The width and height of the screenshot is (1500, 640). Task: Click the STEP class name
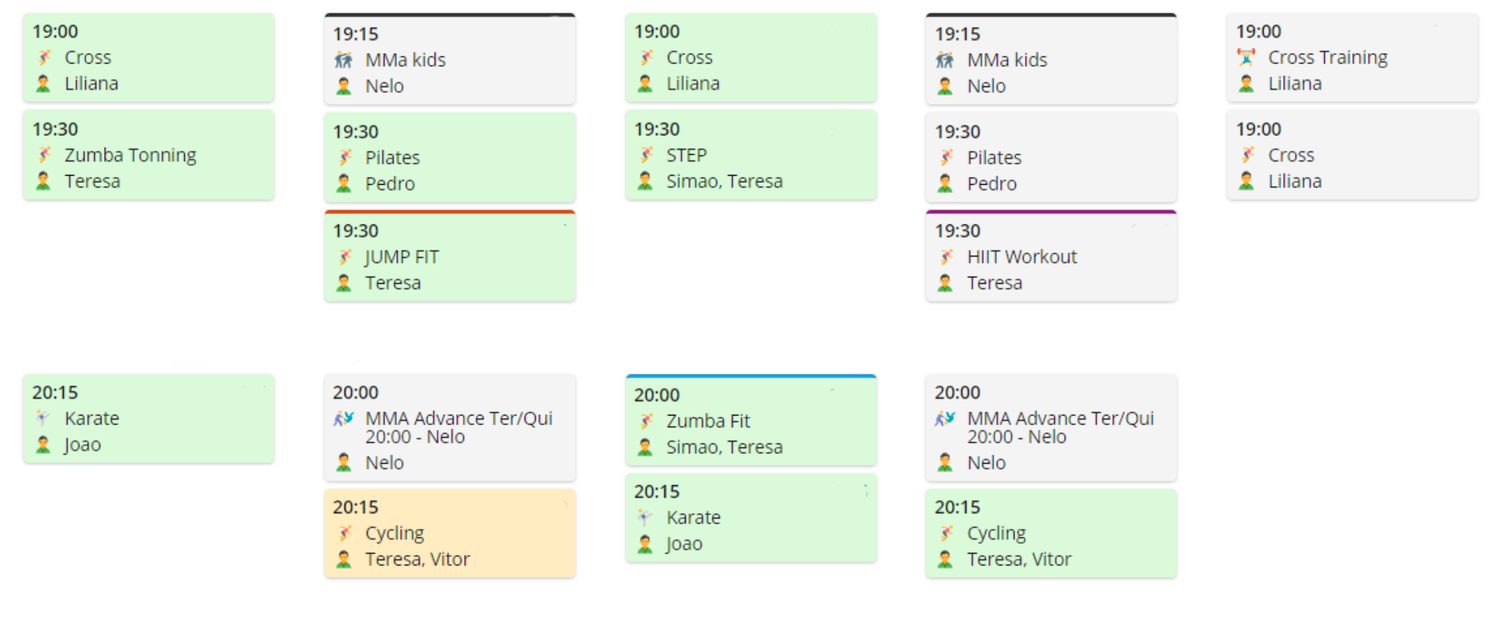pos(687,155)
